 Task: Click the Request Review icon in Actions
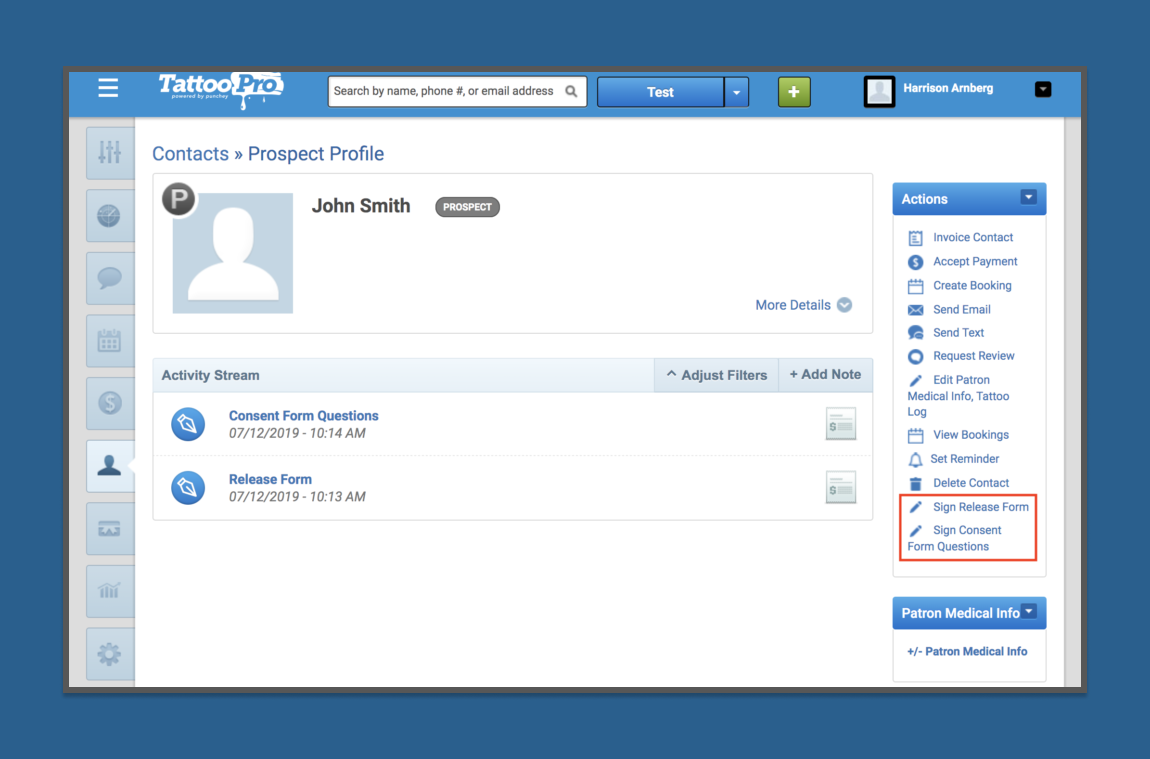pyautogui.click(x=916, y=356)
